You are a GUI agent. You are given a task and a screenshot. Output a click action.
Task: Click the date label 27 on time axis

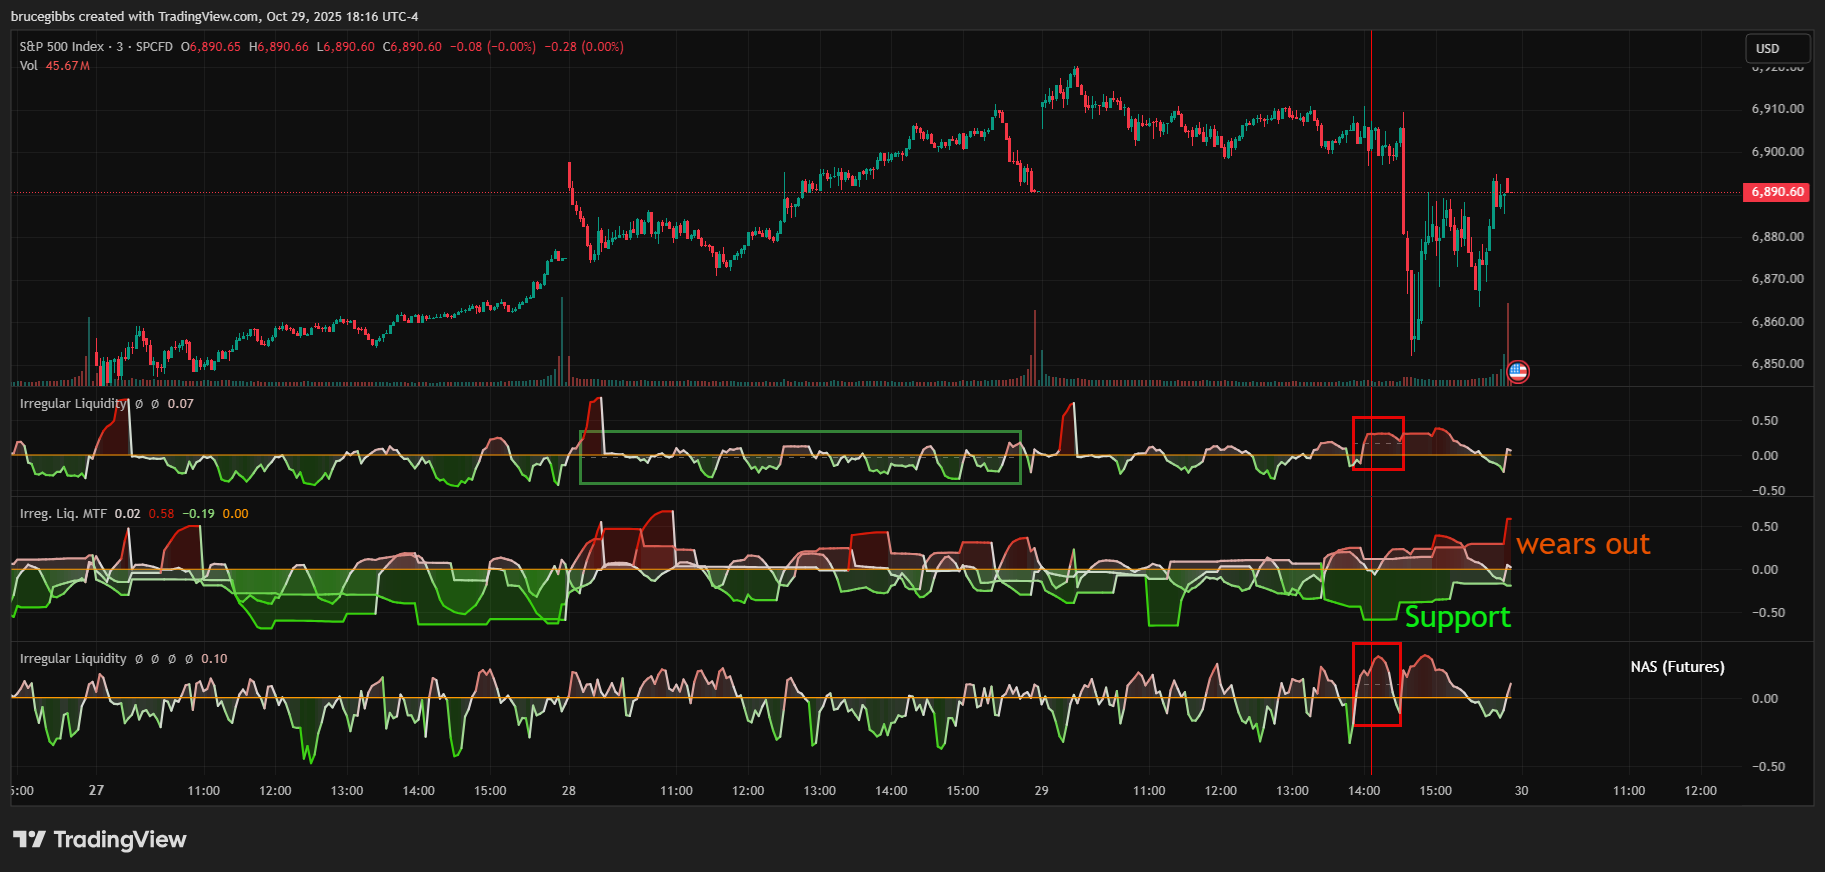click(96, 790)
